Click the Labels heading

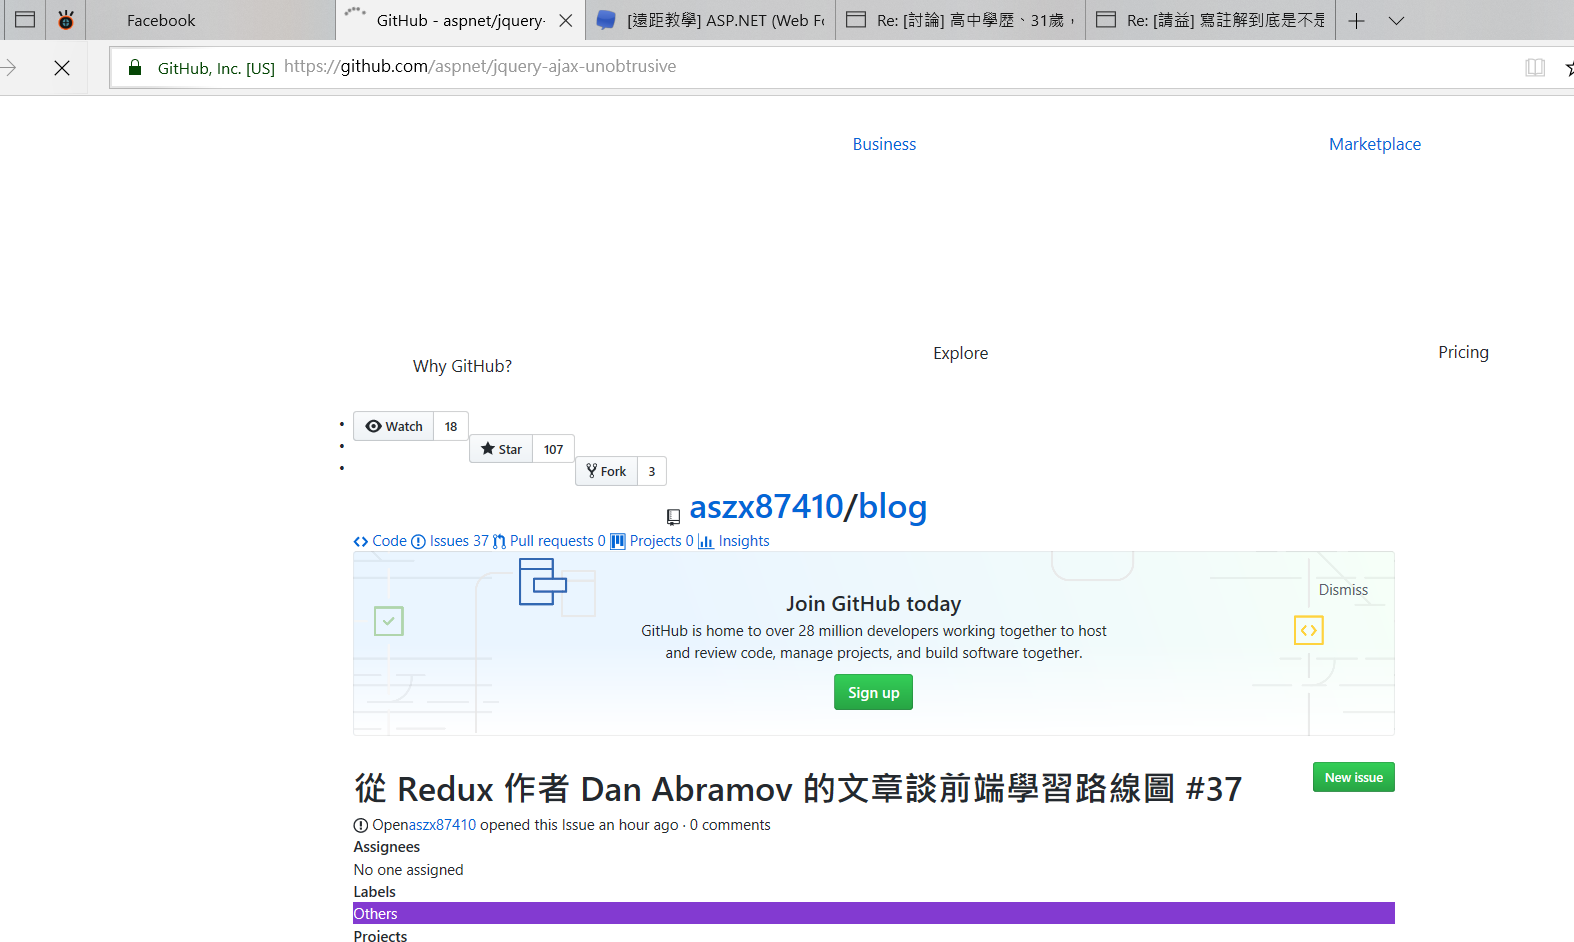374,892
